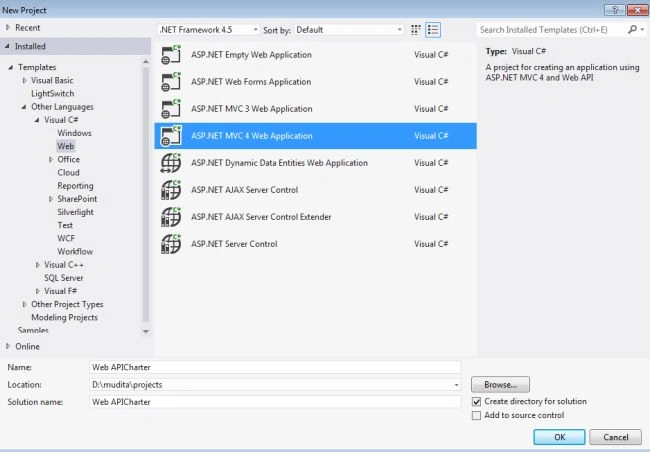Click the templates tree scrollbar up arrow
Viewport: 650px width, 452px height.
146,61
